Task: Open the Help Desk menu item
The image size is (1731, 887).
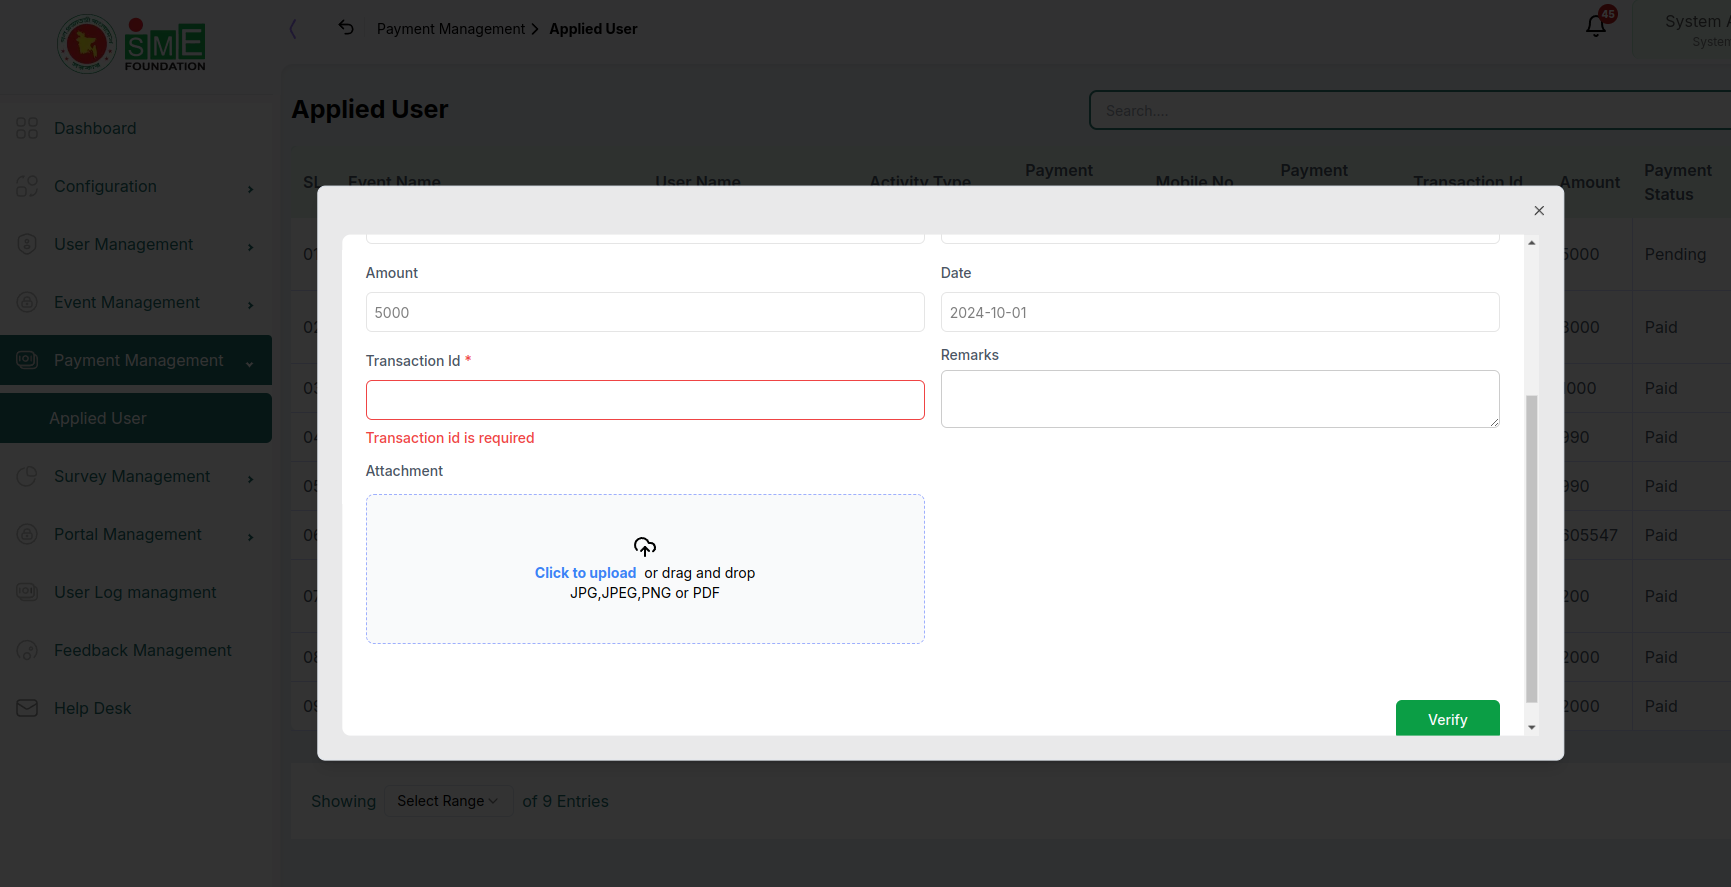Action: pyautogui.click(x=136, y=708)
